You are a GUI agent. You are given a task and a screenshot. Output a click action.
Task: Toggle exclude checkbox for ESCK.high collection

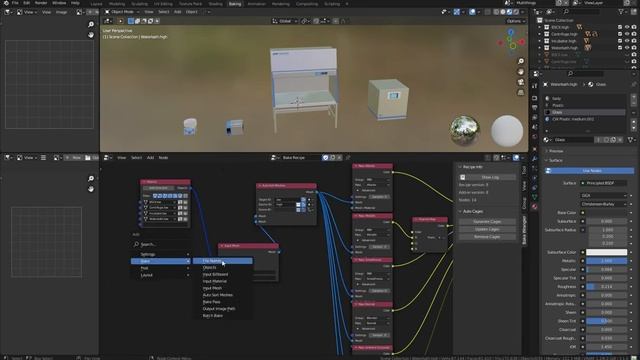click(620, 27)
